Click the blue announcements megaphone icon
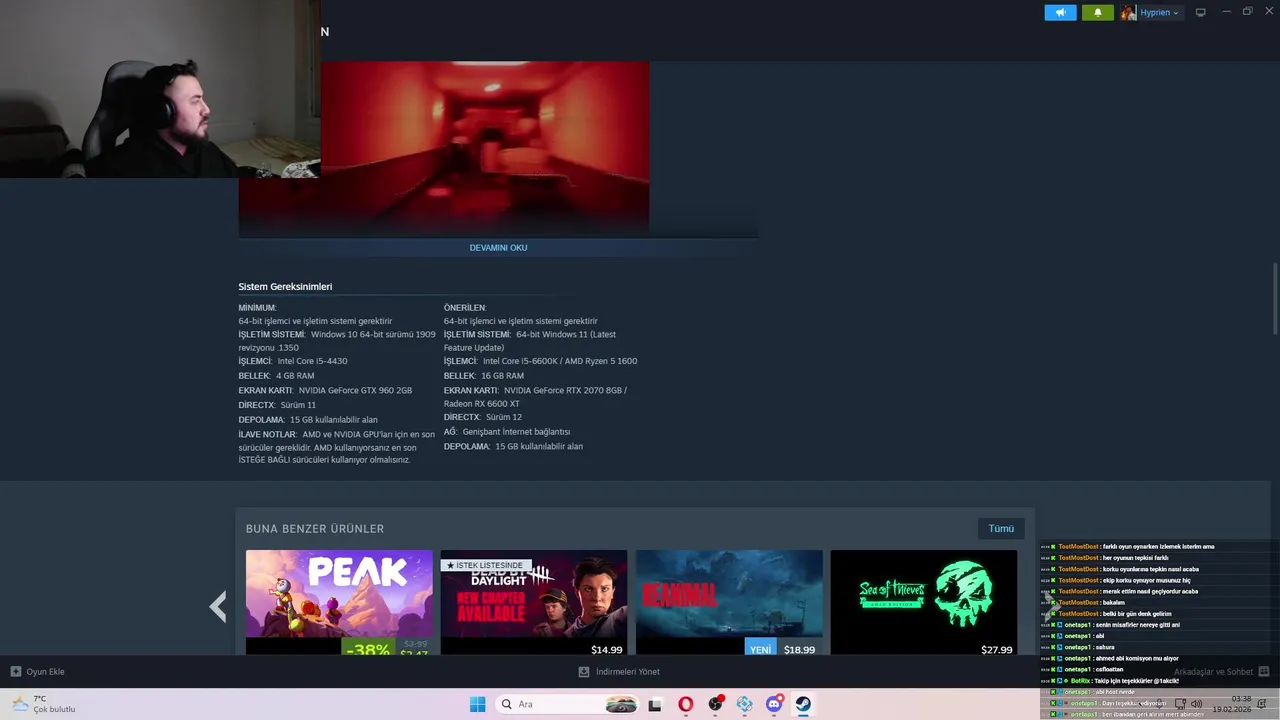1280x720 pixels. [x=1060, y=12]
